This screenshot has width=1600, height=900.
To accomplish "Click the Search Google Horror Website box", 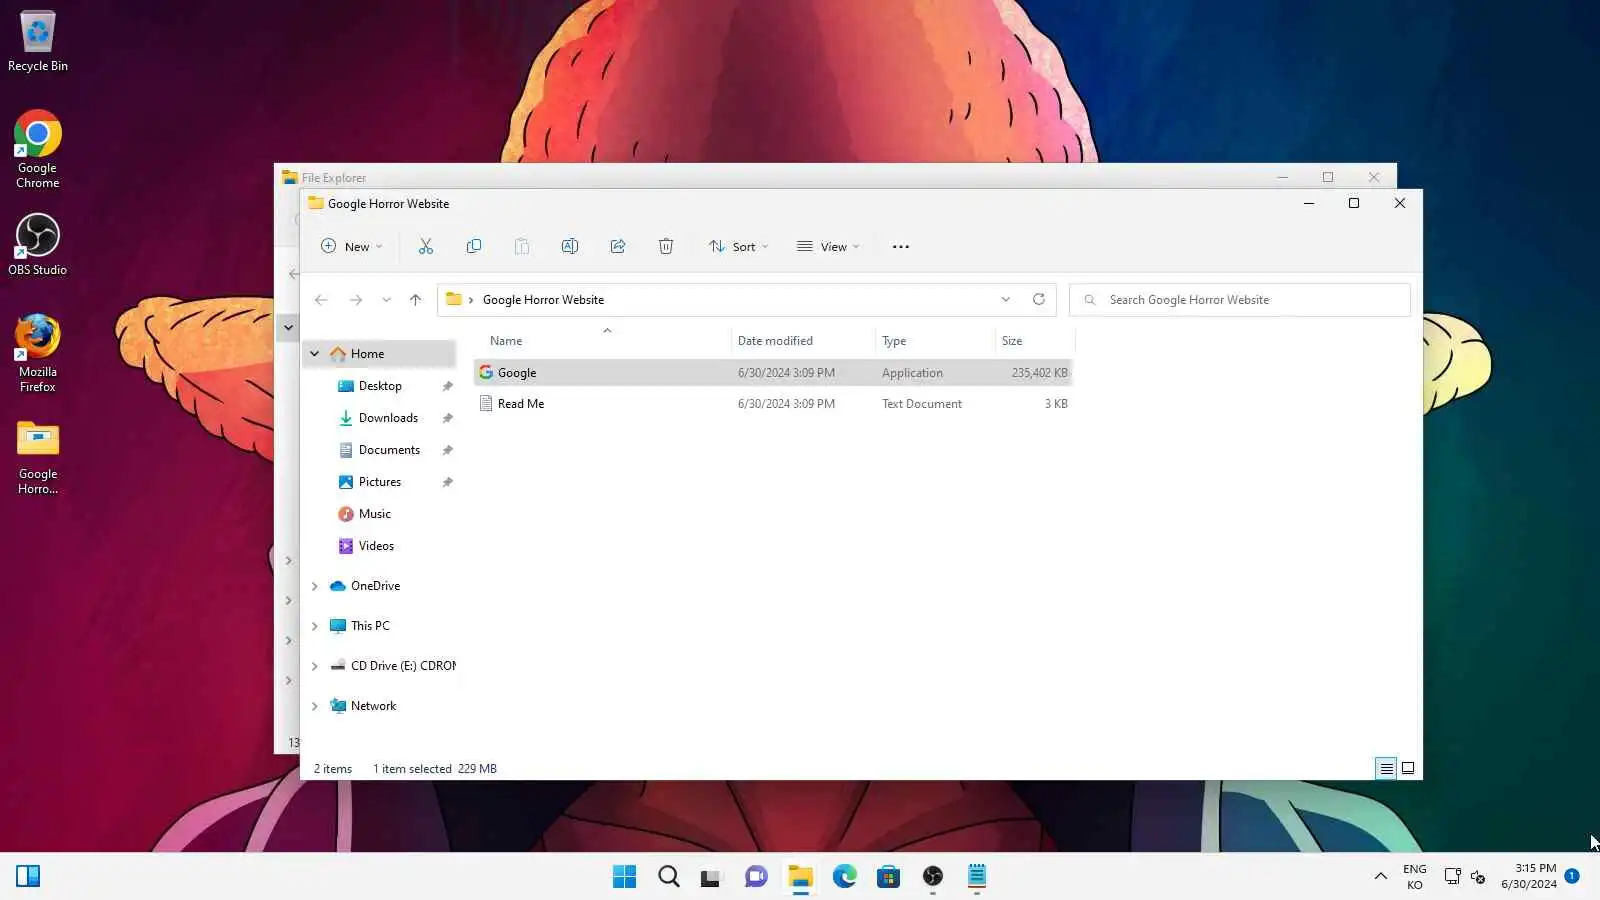I will tap(1240, 300).
